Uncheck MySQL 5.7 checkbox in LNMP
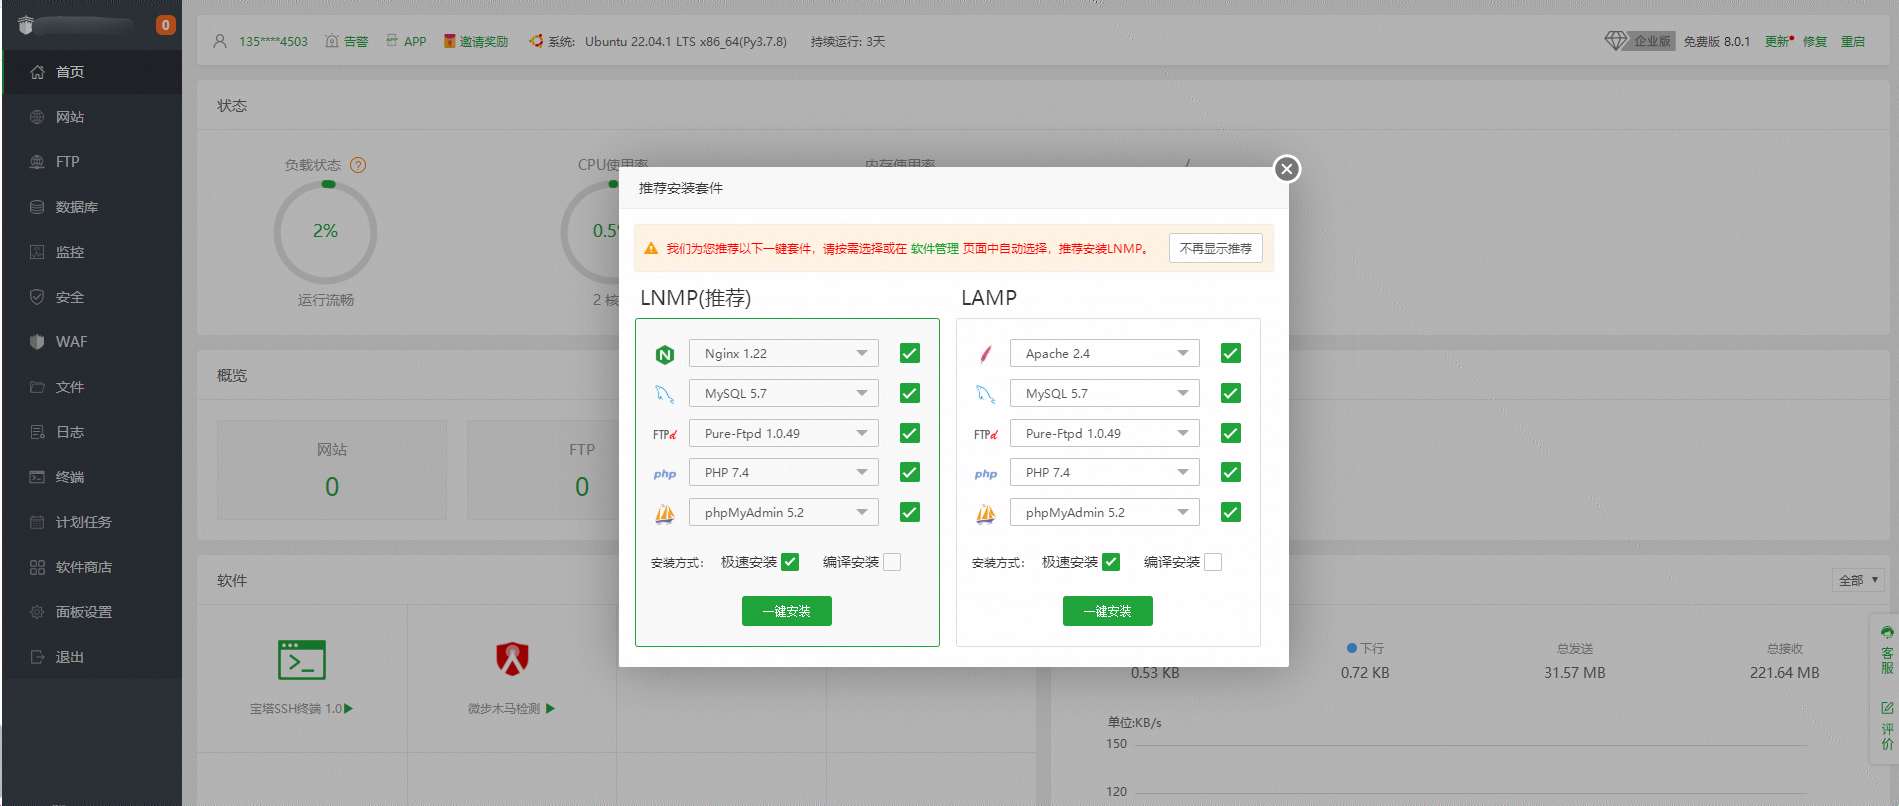The height and width of the screenshot is (806, 1899). click(910, 393)
